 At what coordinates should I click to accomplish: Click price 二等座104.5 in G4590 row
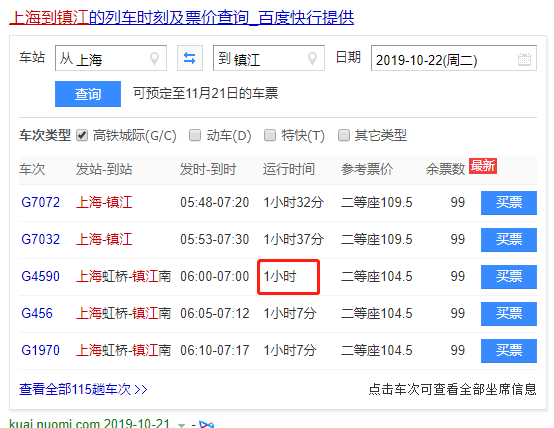click(377, 276)
